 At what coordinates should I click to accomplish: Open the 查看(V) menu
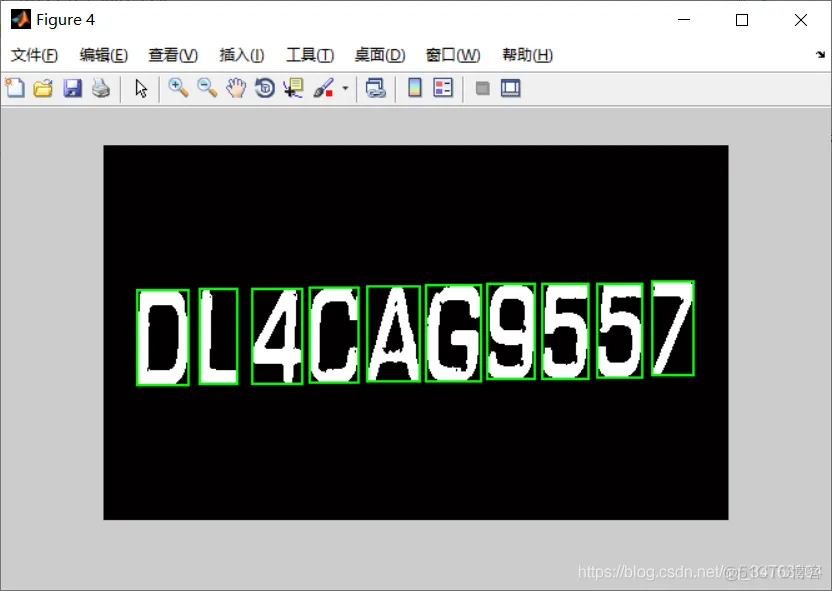click(x=173, y=55)
